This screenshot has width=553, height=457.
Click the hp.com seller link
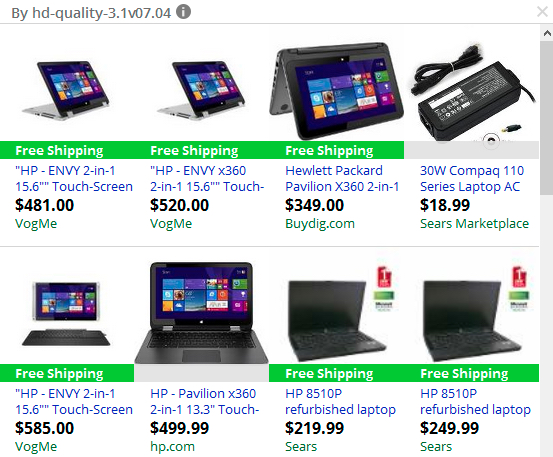[x=172, y=446]
